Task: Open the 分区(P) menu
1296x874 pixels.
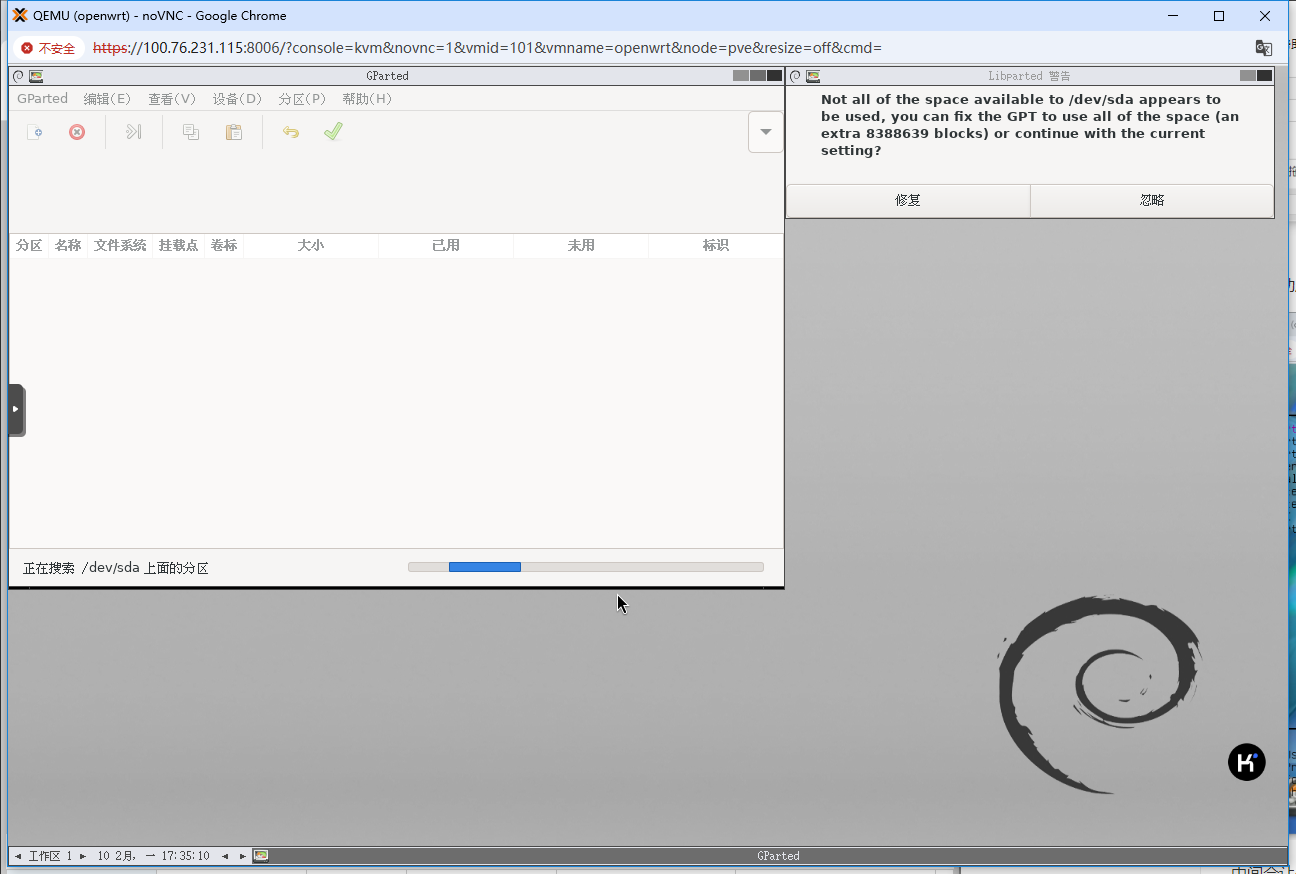Action: [x=302, y=99]
